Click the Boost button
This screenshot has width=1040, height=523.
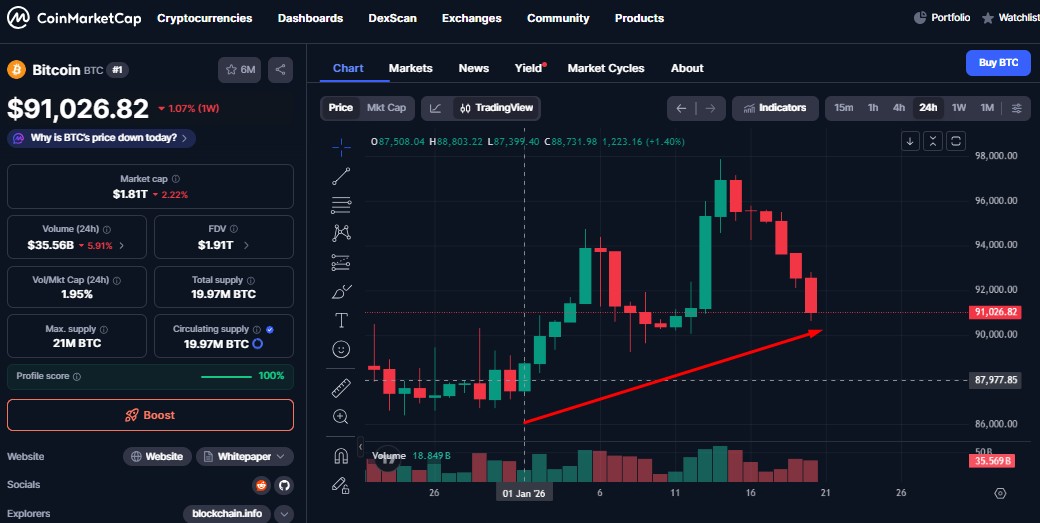[x=150, y=416]
